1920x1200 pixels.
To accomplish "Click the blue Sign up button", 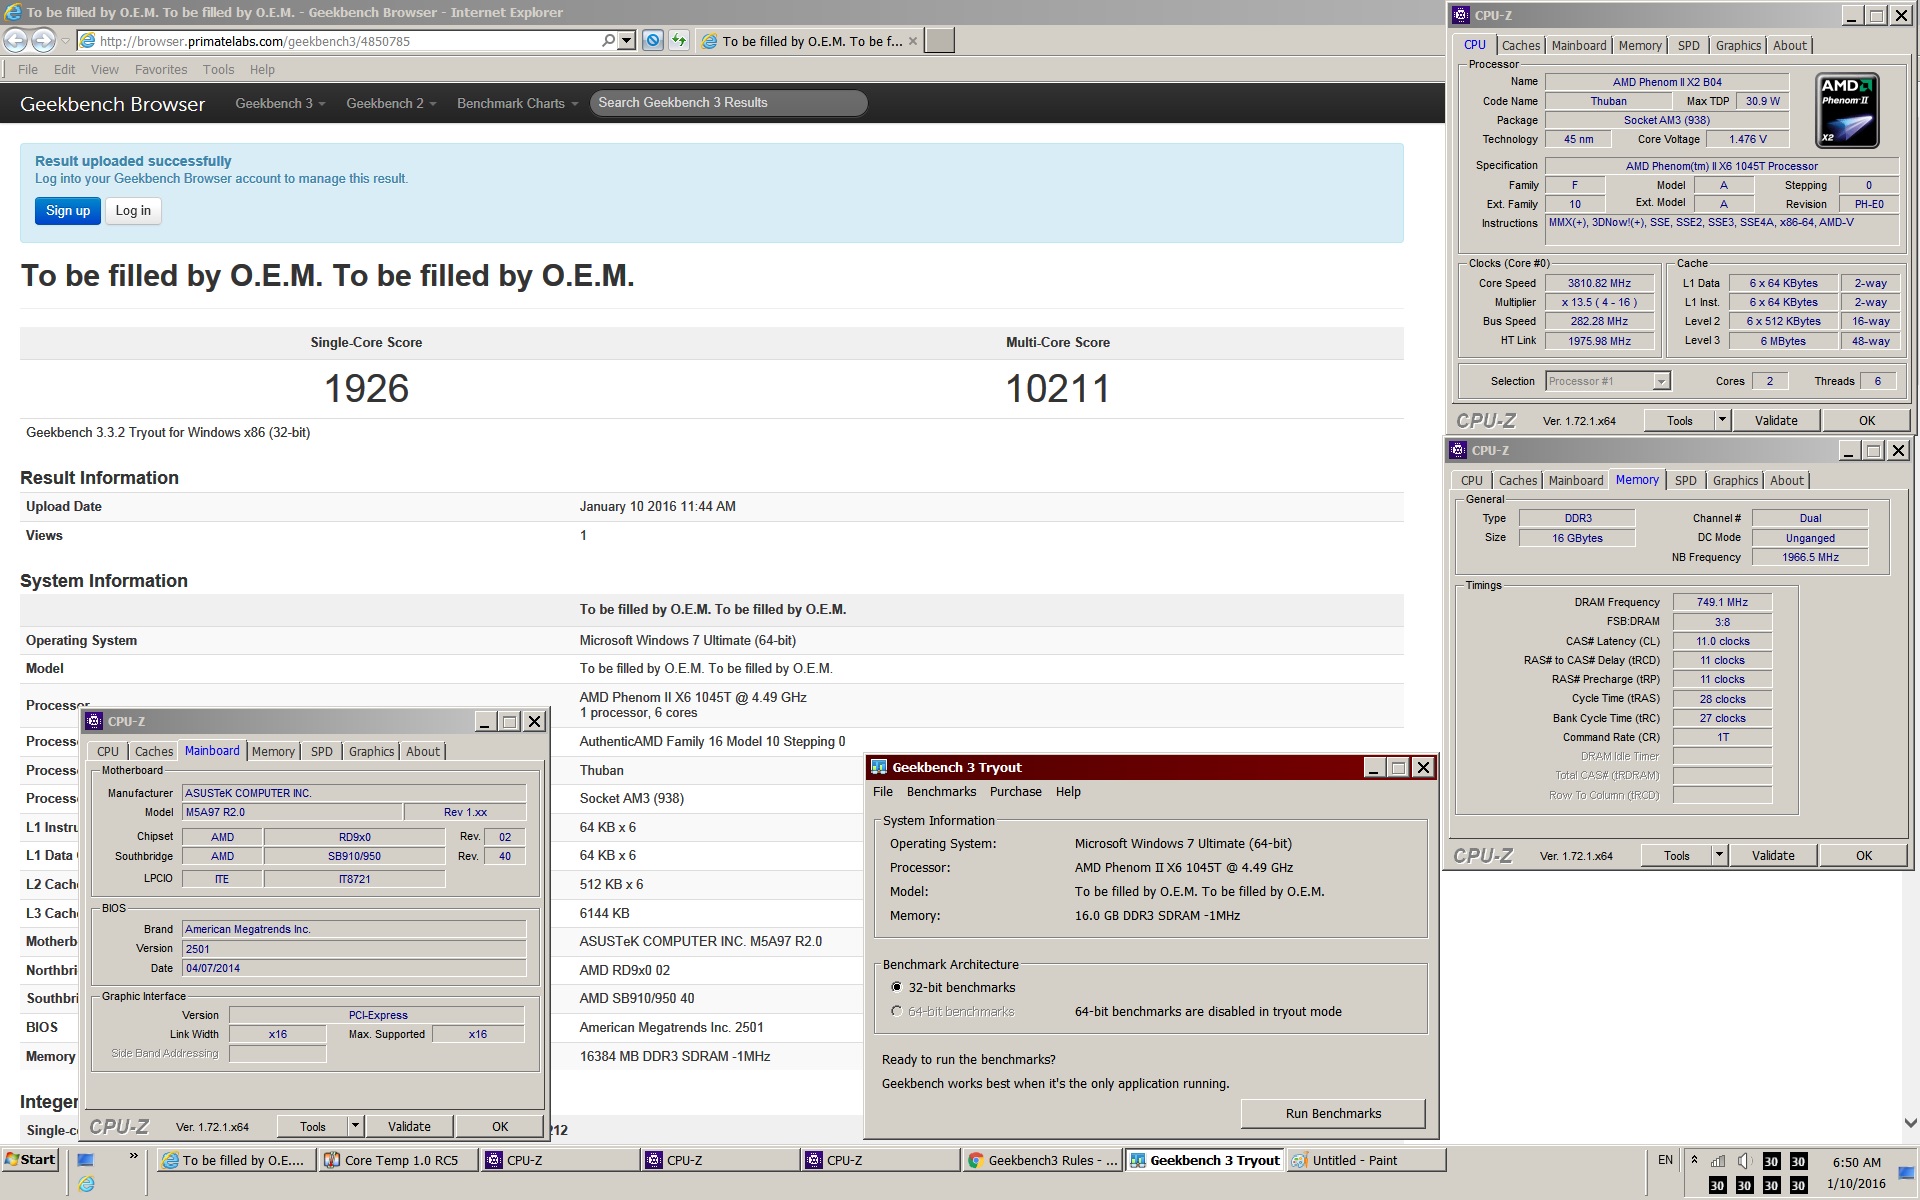I will click(x=68, y=210).
